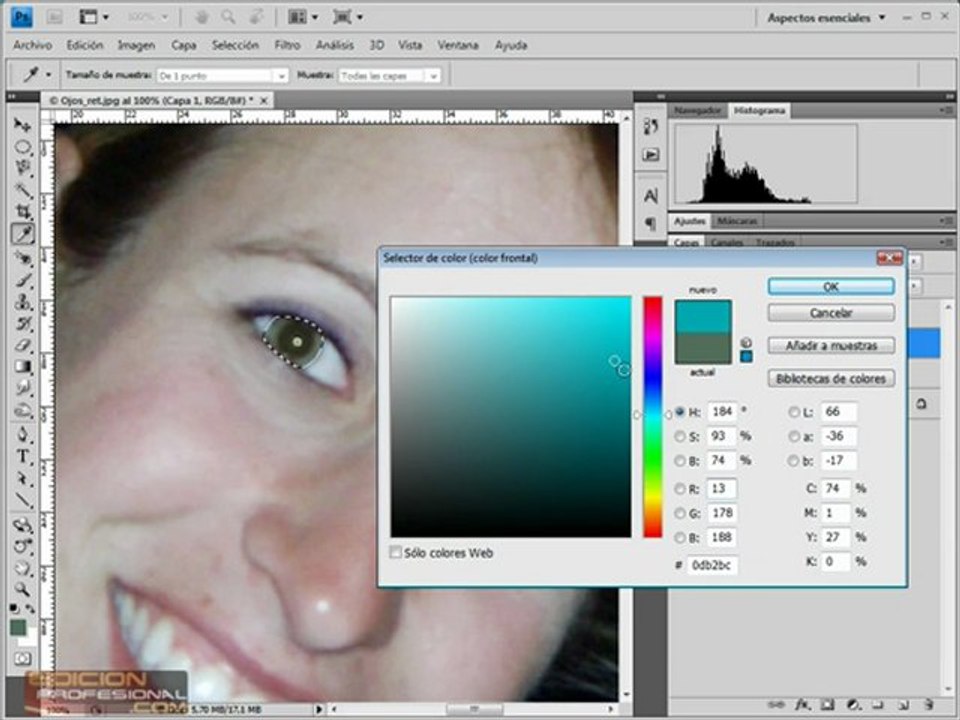The height and width of the screenshot is (720, 960).
Task: Select the Lasso tool
Action: tap(23, 168)
